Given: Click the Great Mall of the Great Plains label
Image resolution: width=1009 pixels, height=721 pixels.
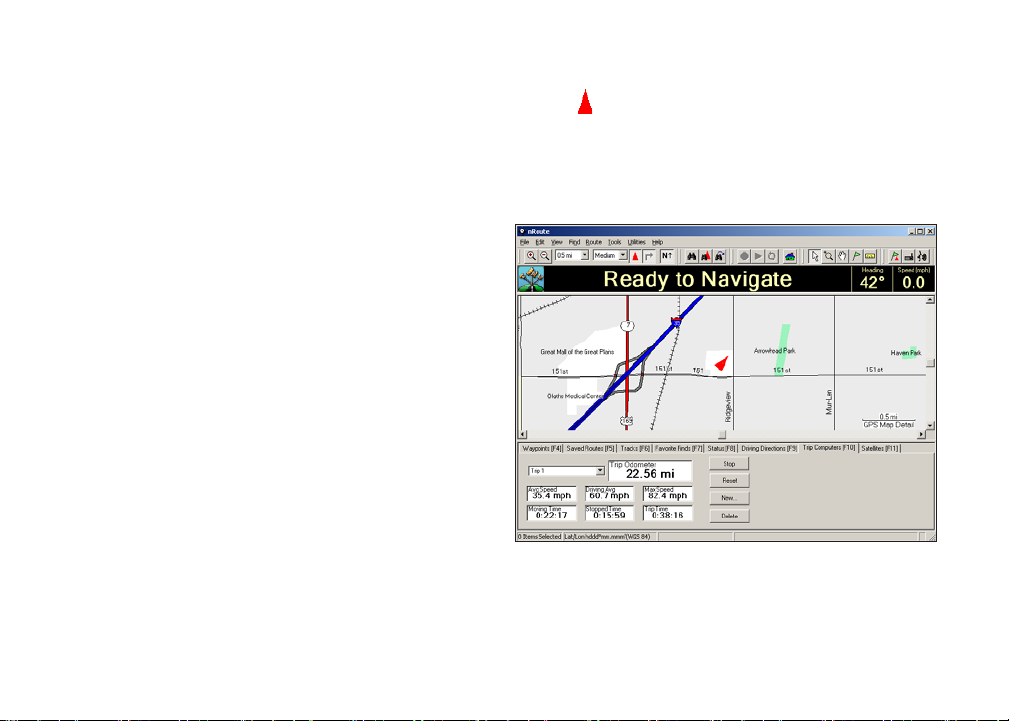Looking at the screenshot, I should click(577, 352).
